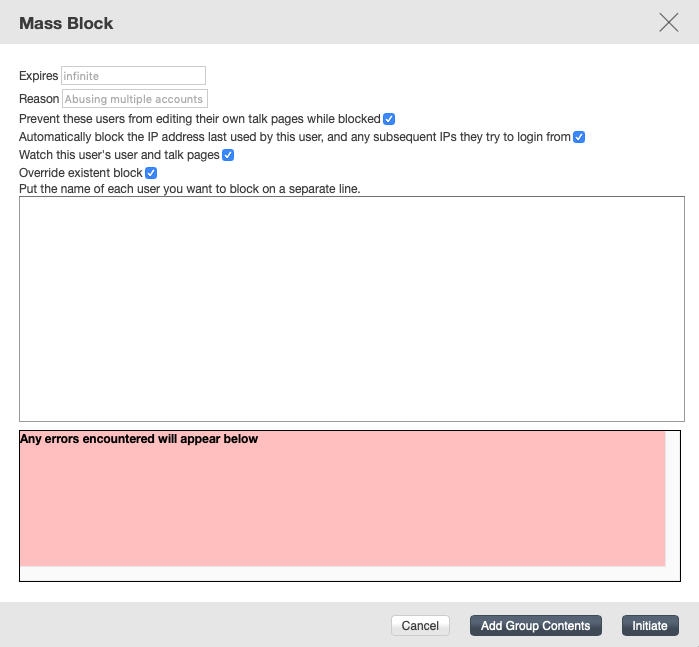Viewport: 699px width, 647px height.
Task: Click the Add Group Contents button
Action: [x=536, y=626]
